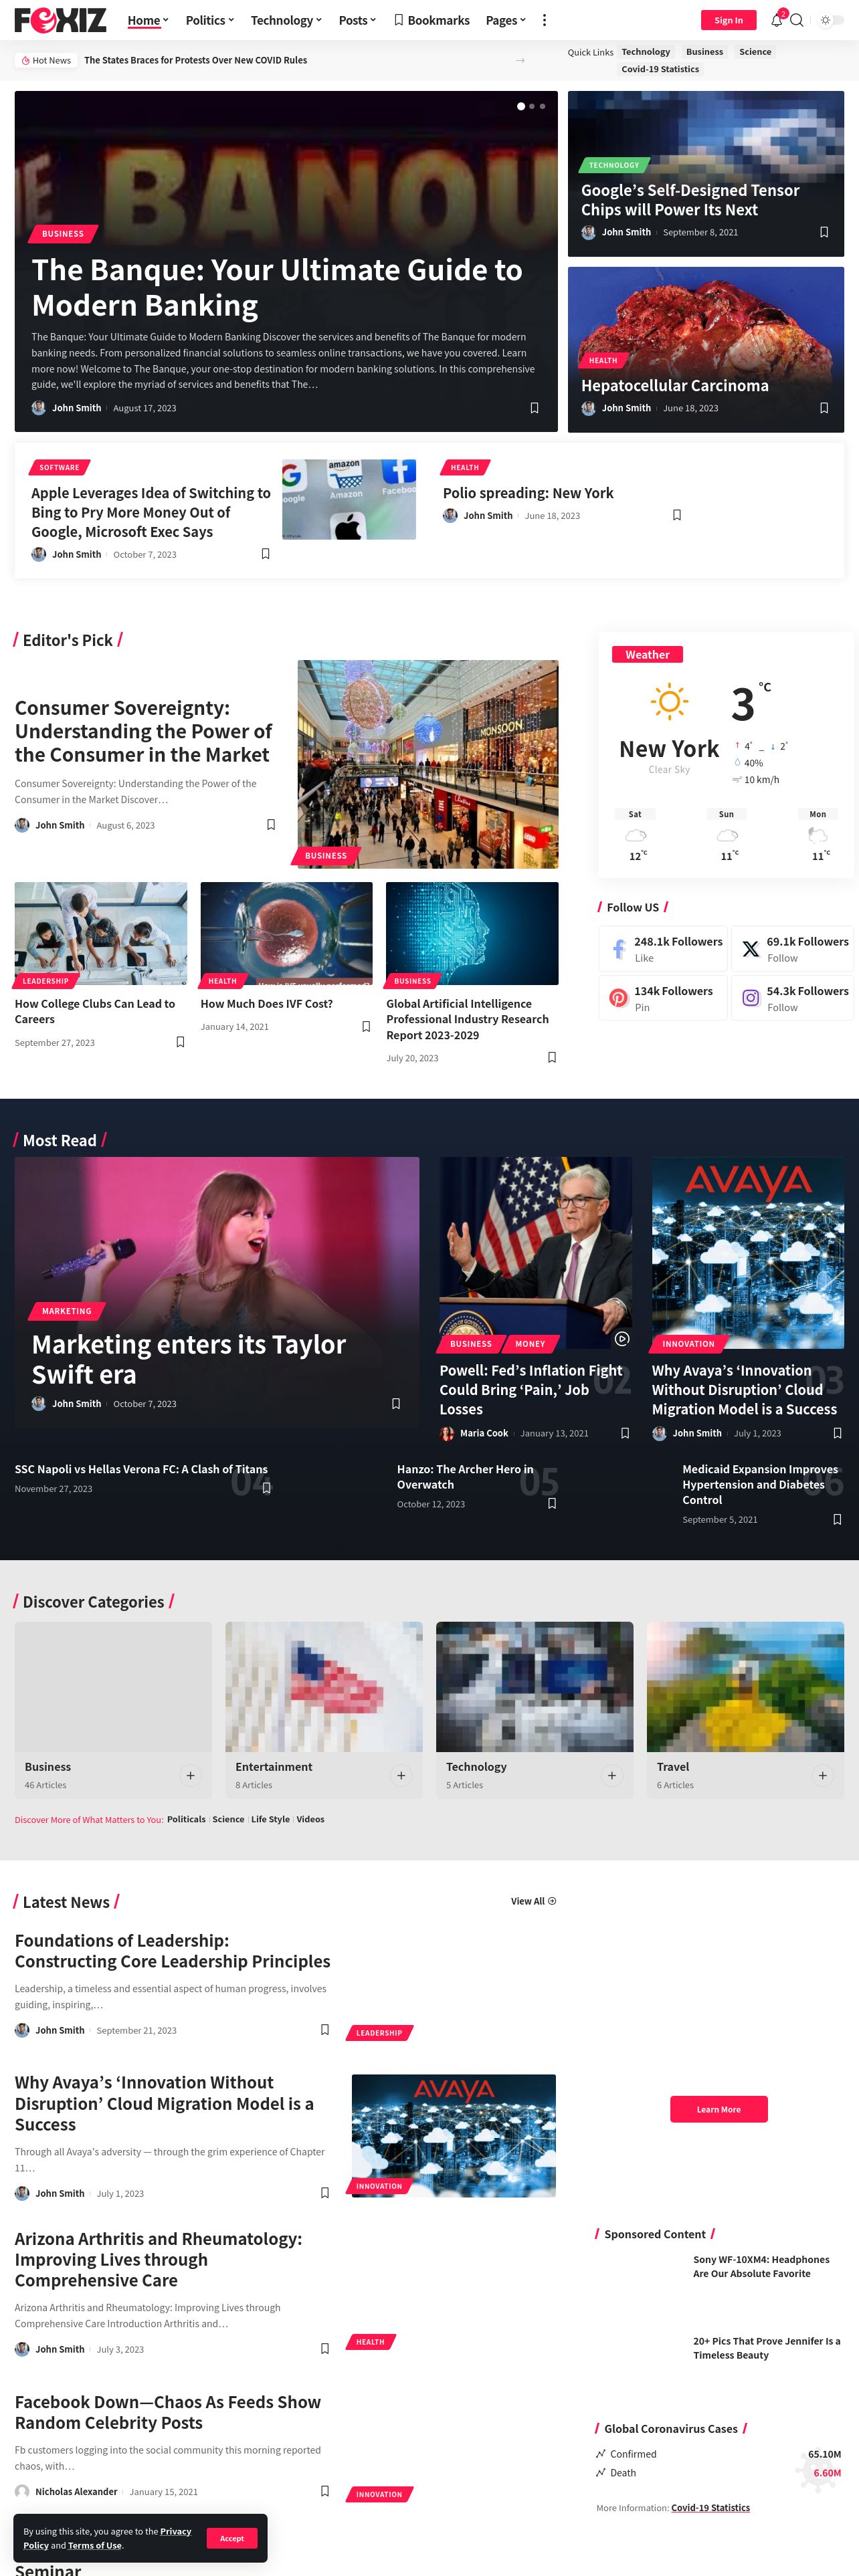The height and width of the screenshot is (2576, 859).
Task: Bookmark Arizona Arthritis and Rheumatology article
Action: (x=325, y=2348)
